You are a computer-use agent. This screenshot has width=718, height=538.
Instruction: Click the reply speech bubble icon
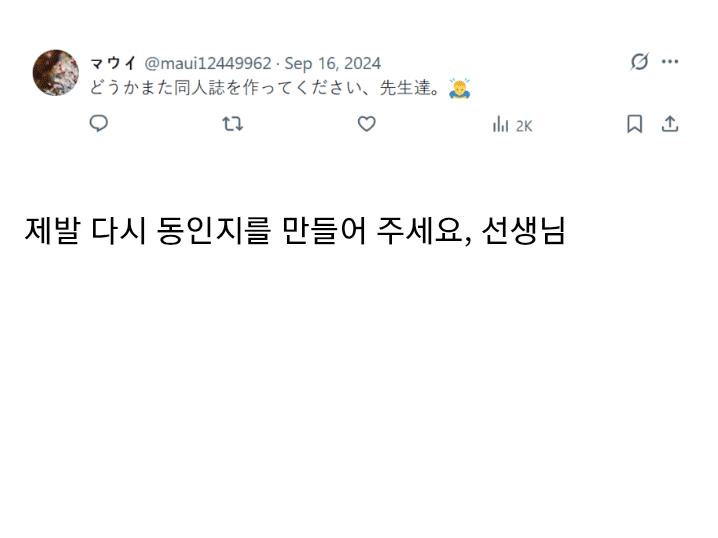click(99, 124)
